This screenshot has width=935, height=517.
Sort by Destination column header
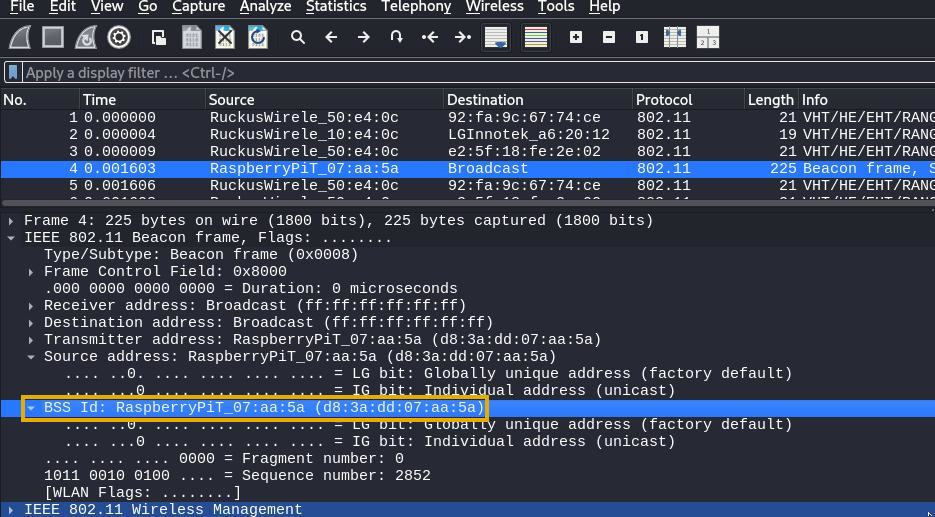538,100
